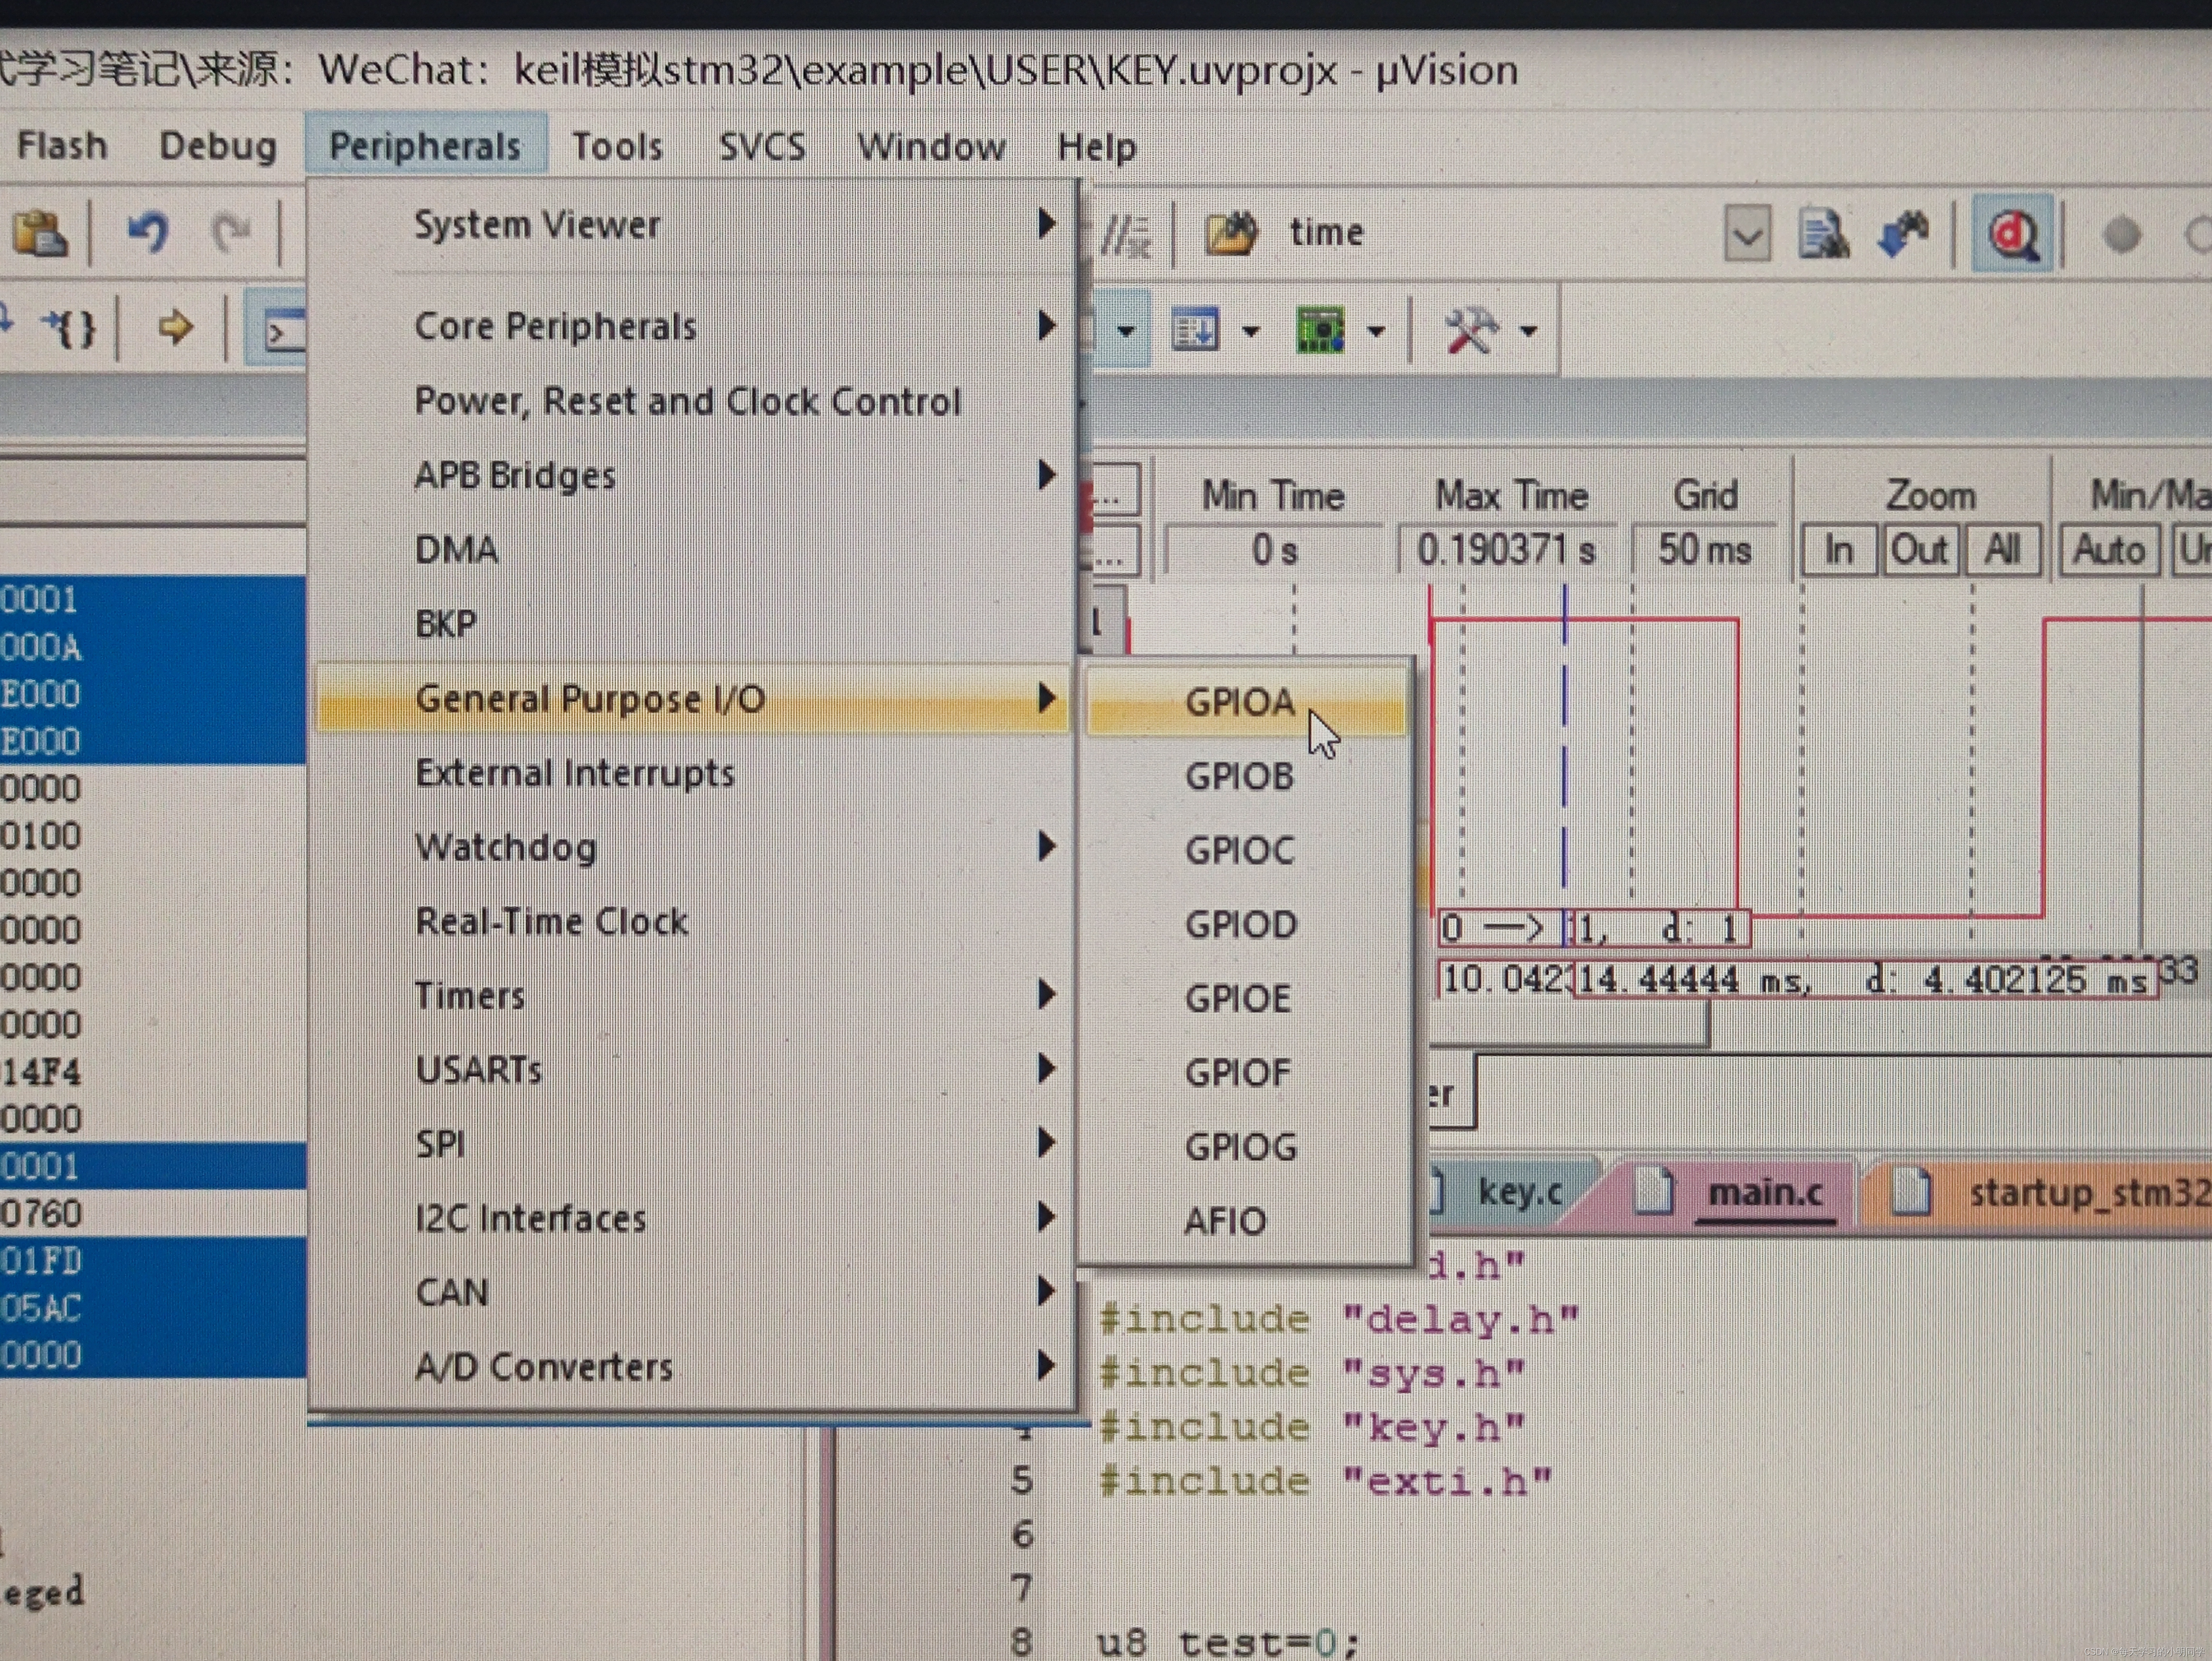2212x1661 pixels.
Task: Click the braces step icon
Action: click(68, 328)
